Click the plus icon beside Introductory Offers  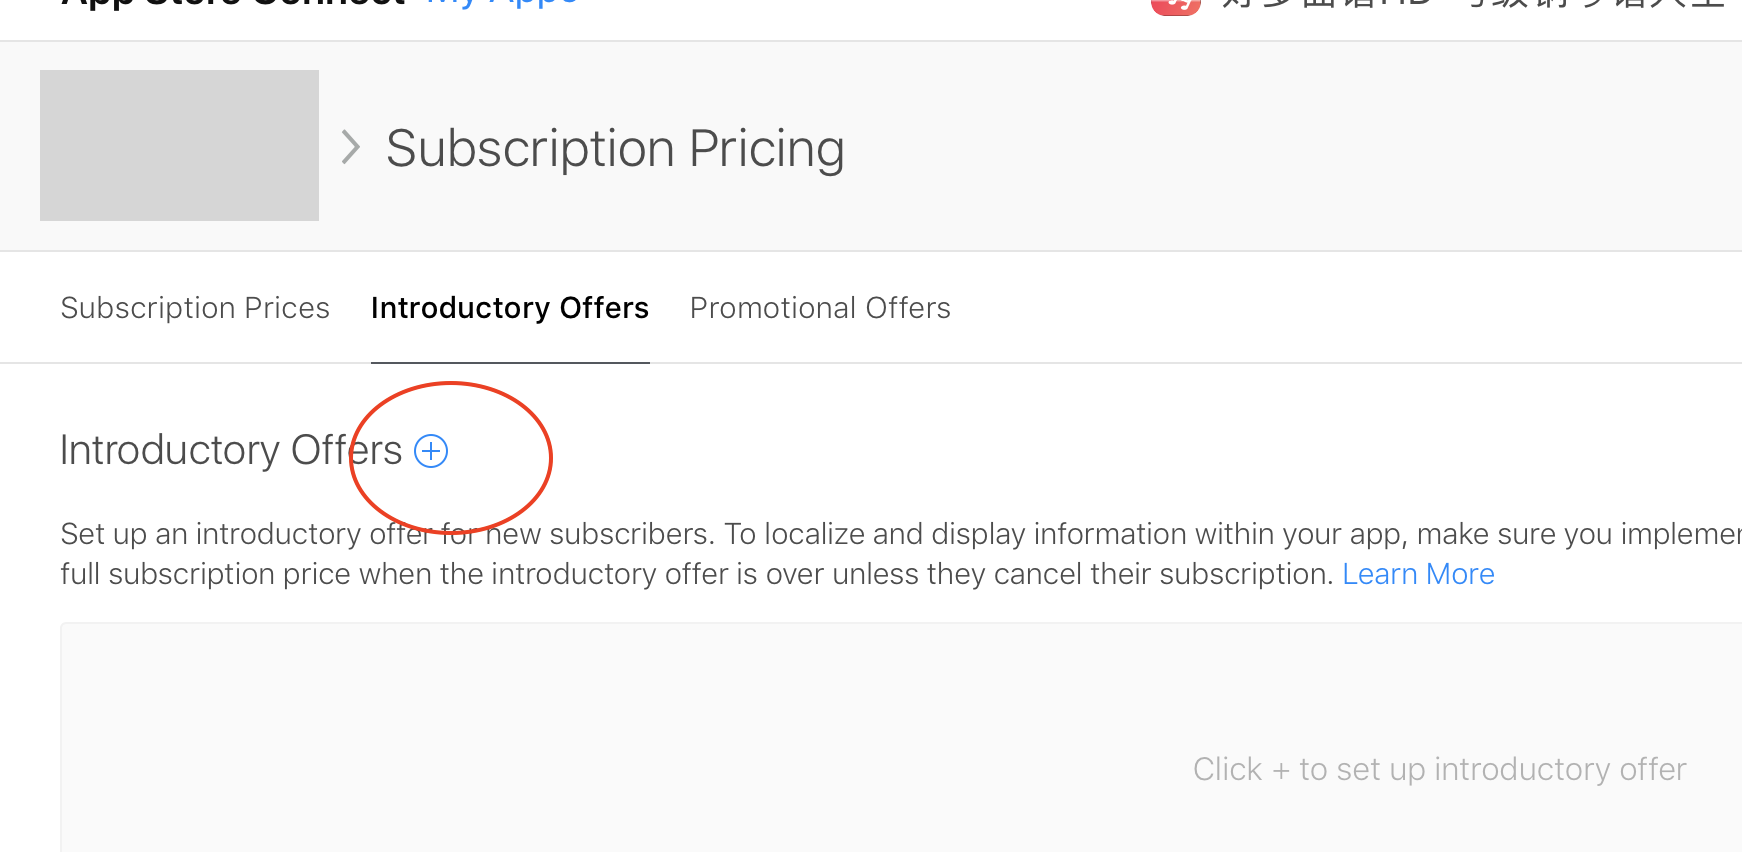point(431,451)
